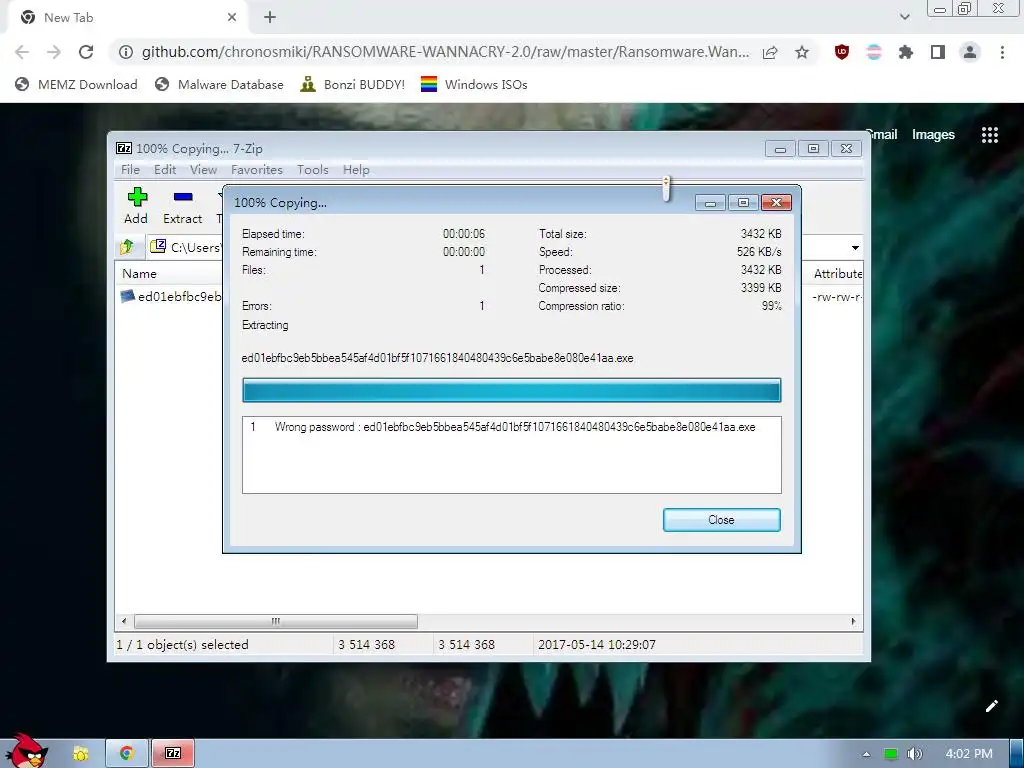Screen dimensions: 1024x768
Task: Sort by the Attributes column header
Action: (x=837, y=274)
